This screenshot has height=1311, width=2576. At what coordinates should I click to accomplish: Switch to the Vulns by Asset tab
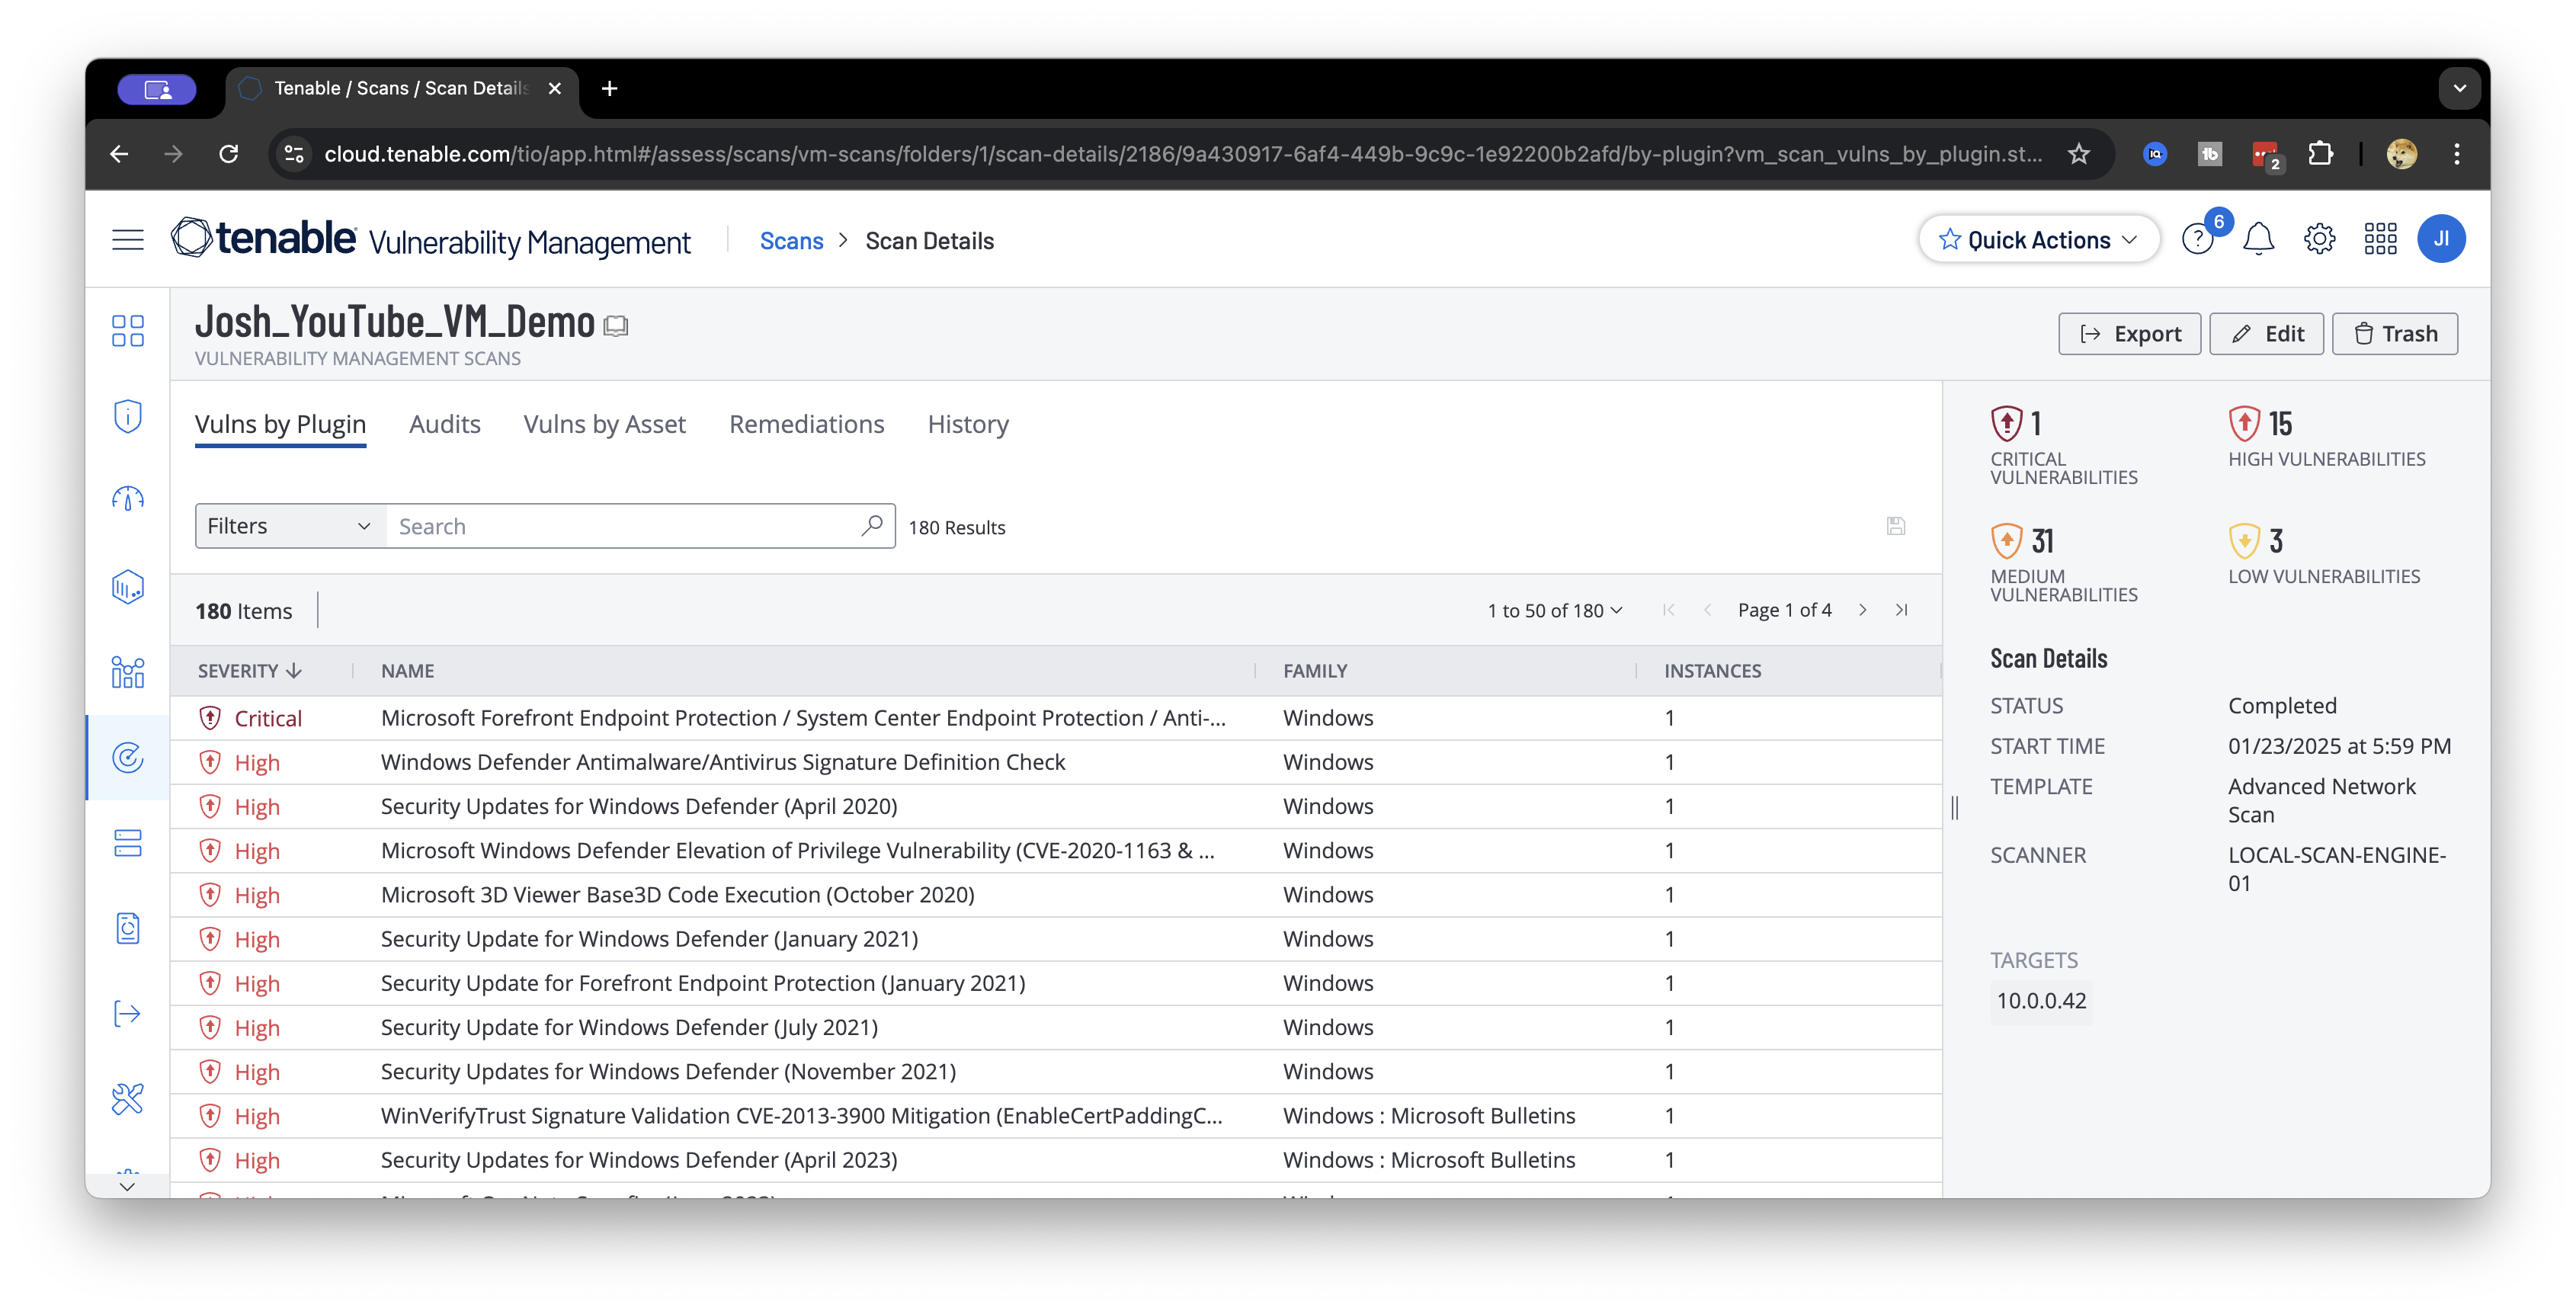coord(604,424)
